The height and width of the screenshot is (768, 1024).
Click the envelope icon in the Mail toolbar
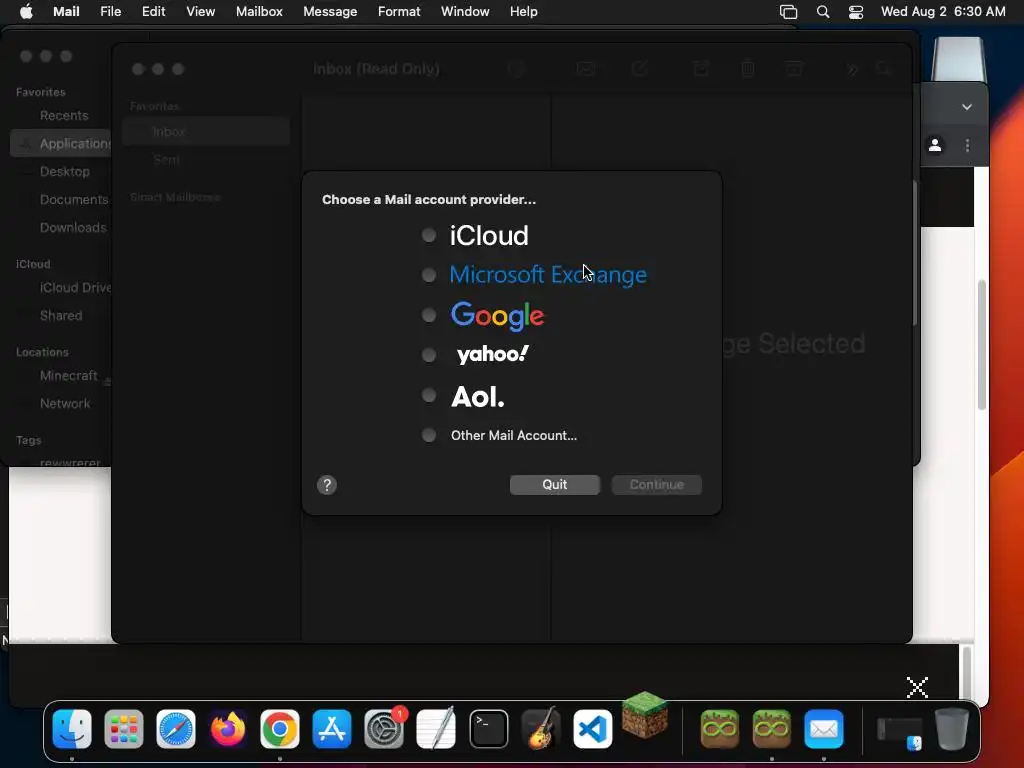point(586,69)
